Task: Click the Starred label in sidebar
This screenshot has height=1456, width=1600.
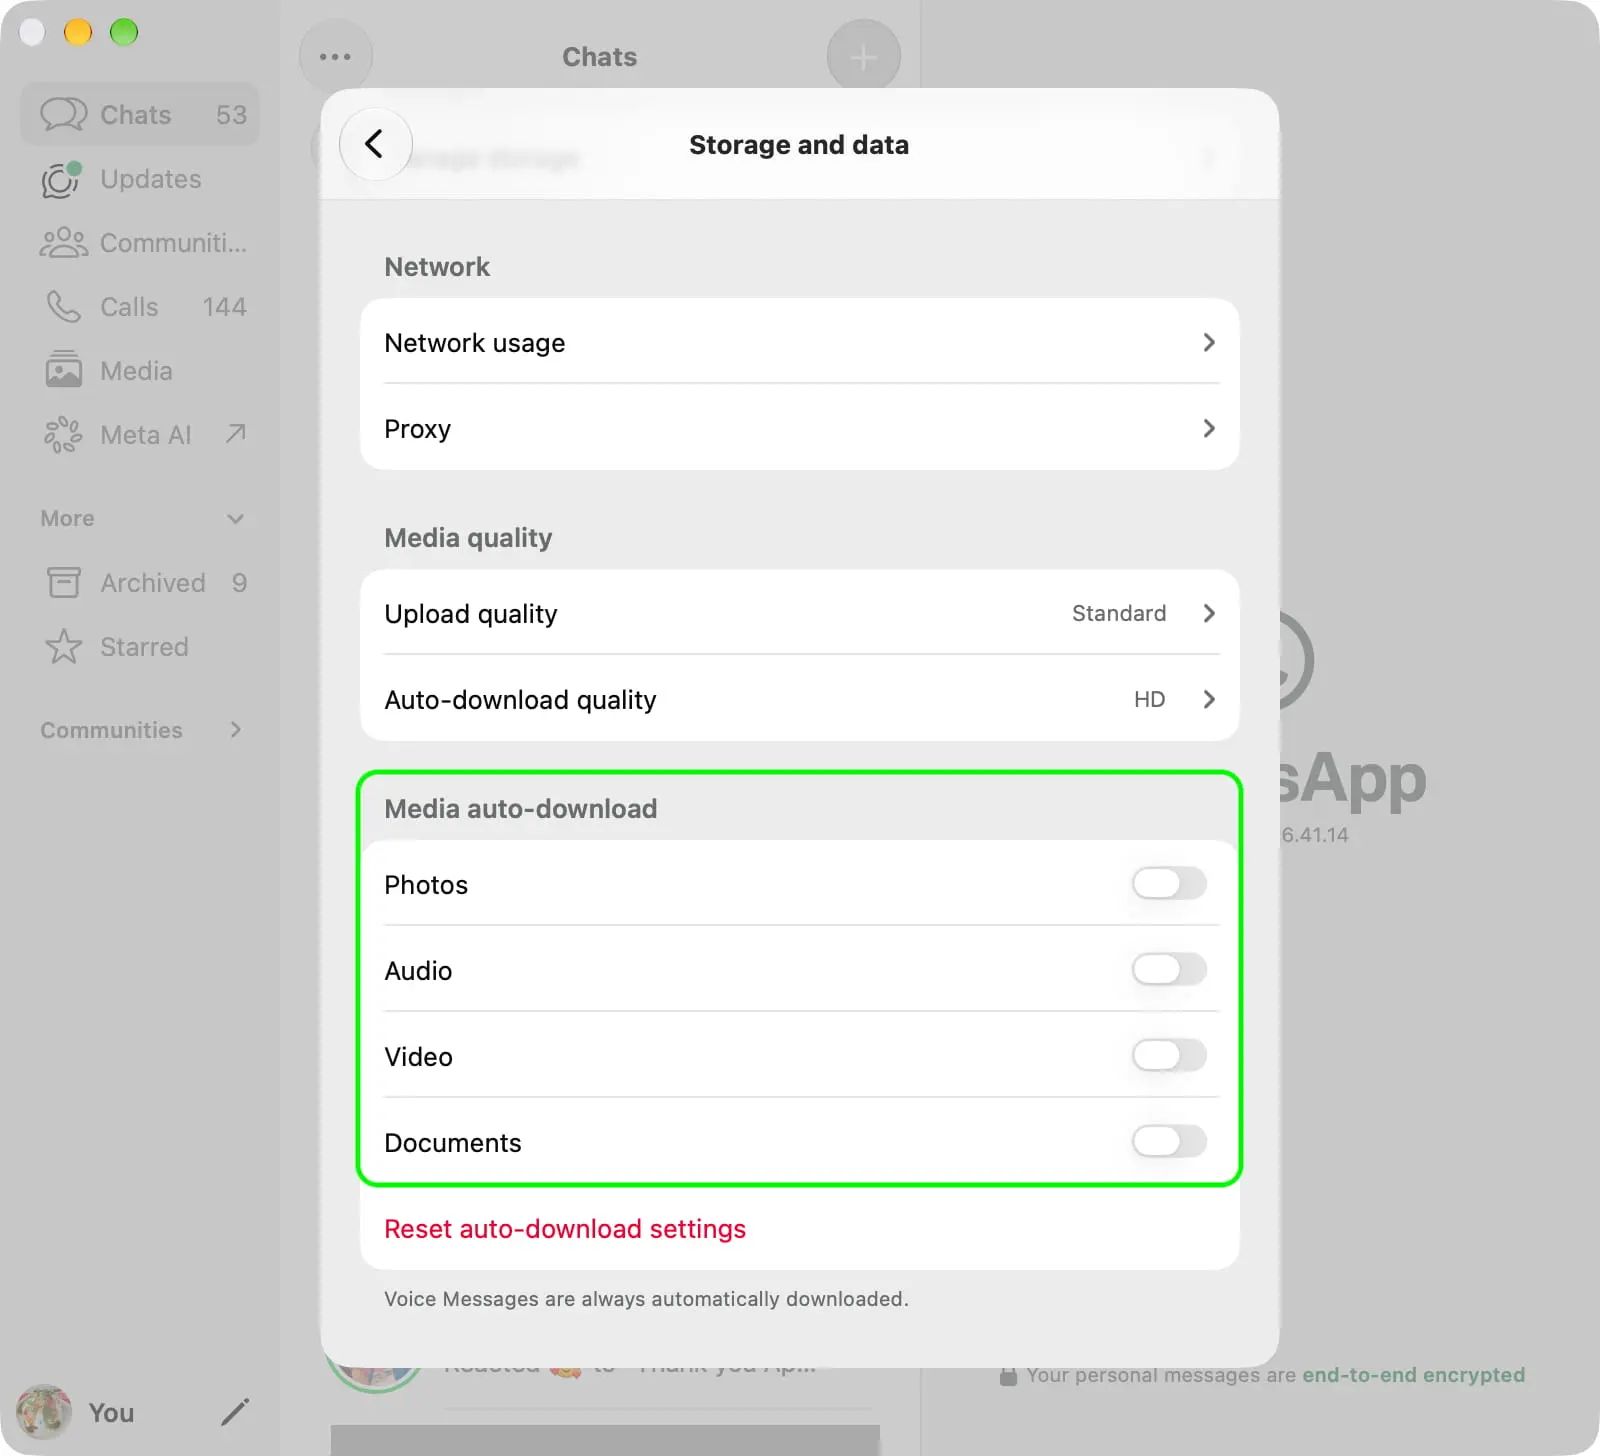Action: [x=144, y=647]
